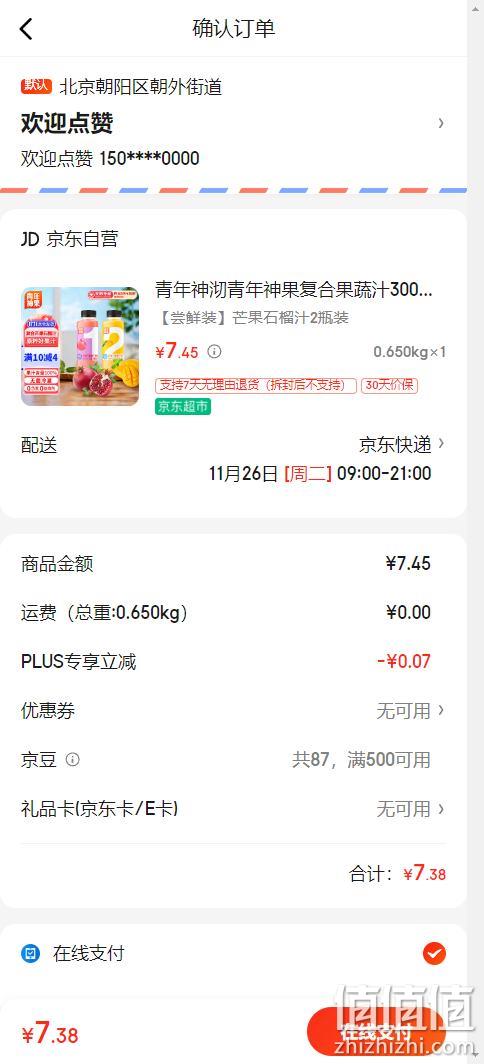The height and width of the screenshot is (1064, 484).
Task: Select the 在线支付 checked radio
Action: pos(434,953)
